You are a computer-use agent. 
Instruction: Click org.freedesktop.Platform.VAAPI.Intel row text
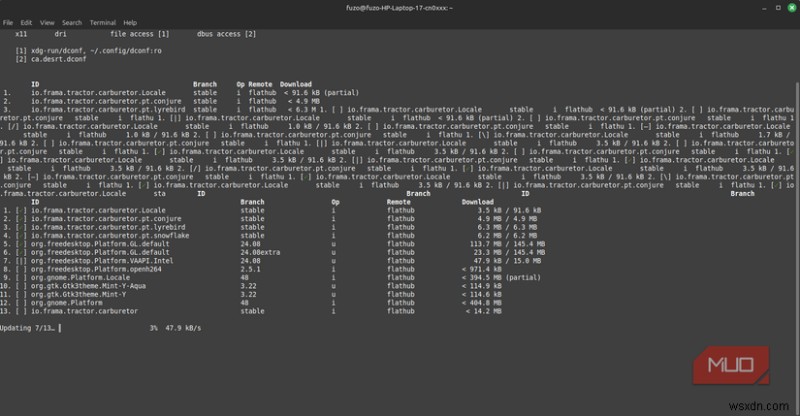102,260
